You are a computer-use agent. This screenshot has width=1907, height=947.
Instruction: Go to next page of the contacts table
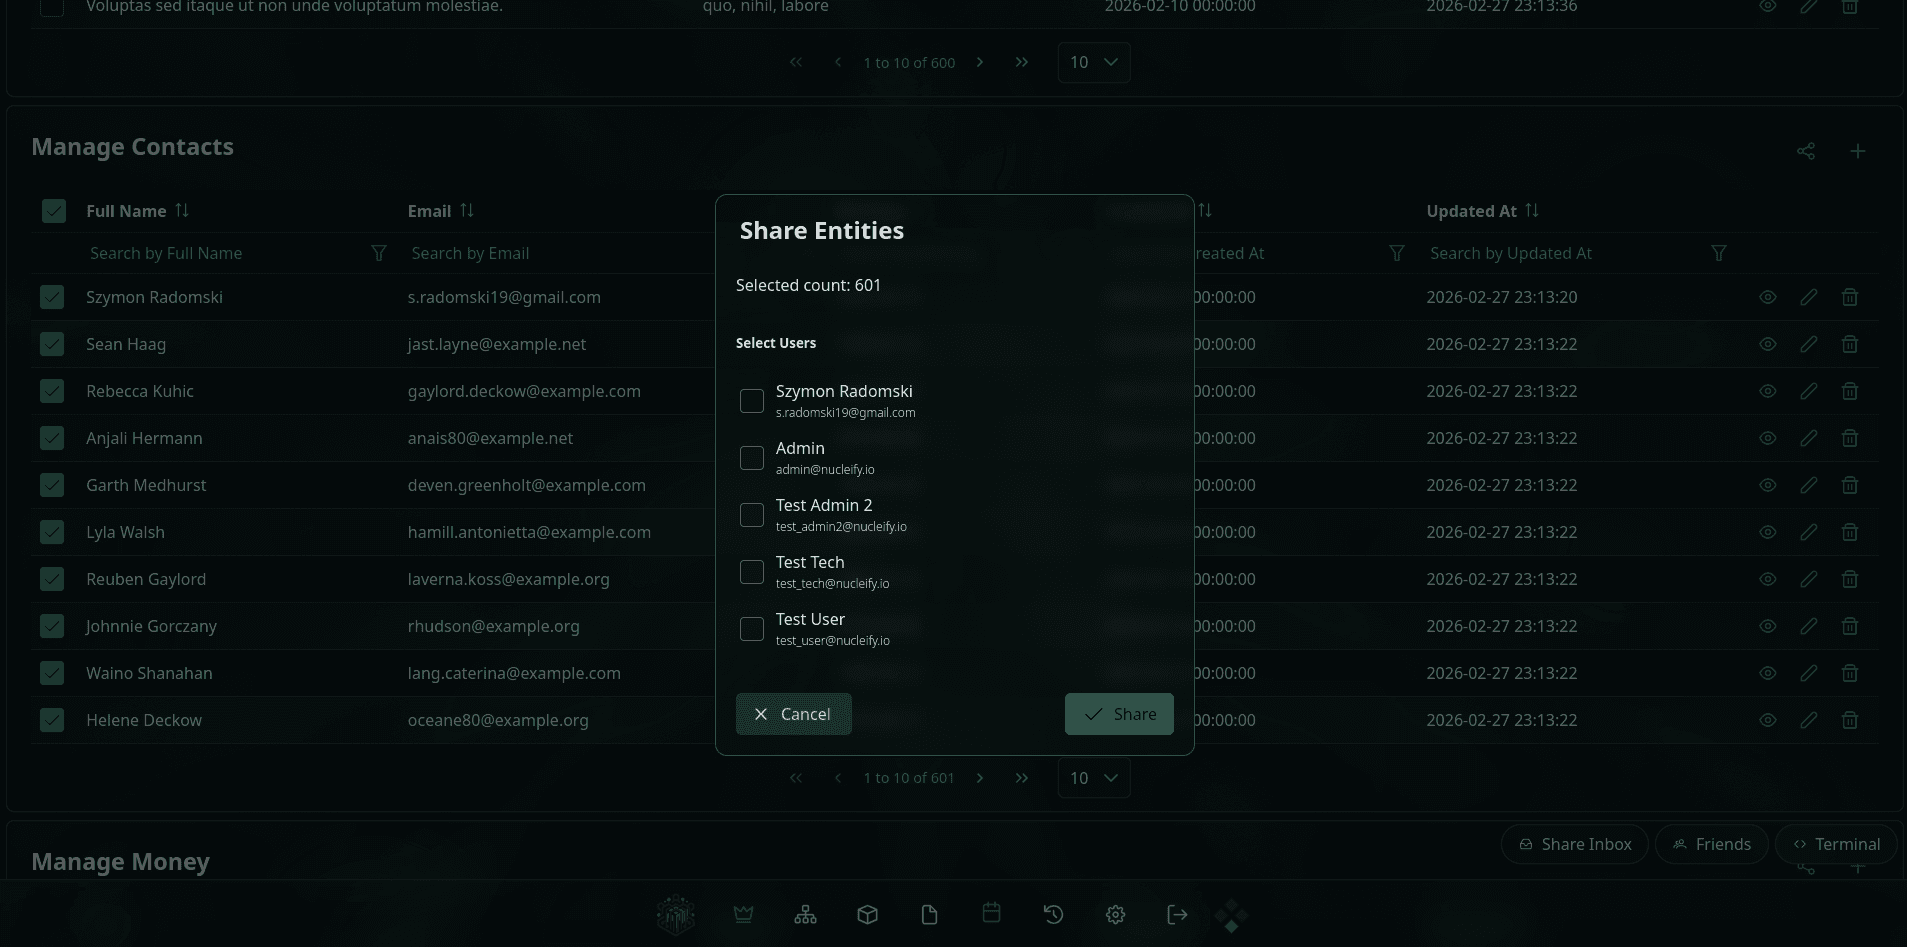(x=980, y=777)
